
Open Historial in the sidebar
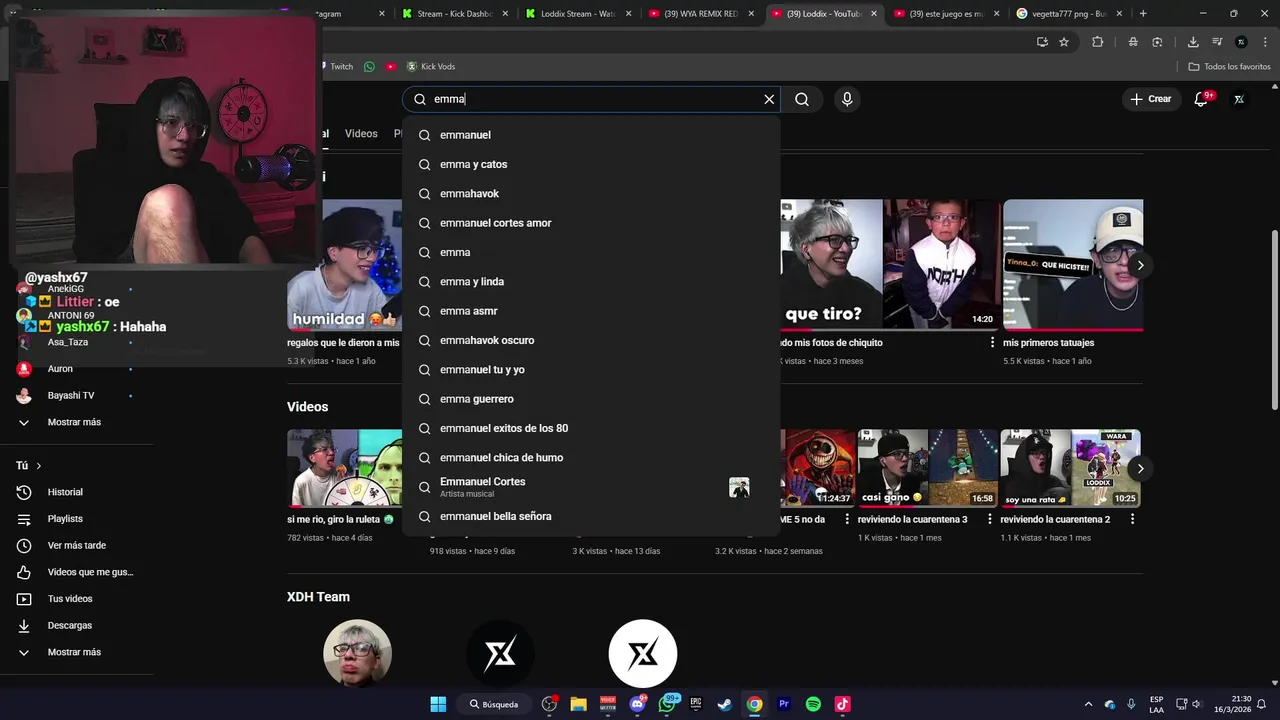(76, 492)
